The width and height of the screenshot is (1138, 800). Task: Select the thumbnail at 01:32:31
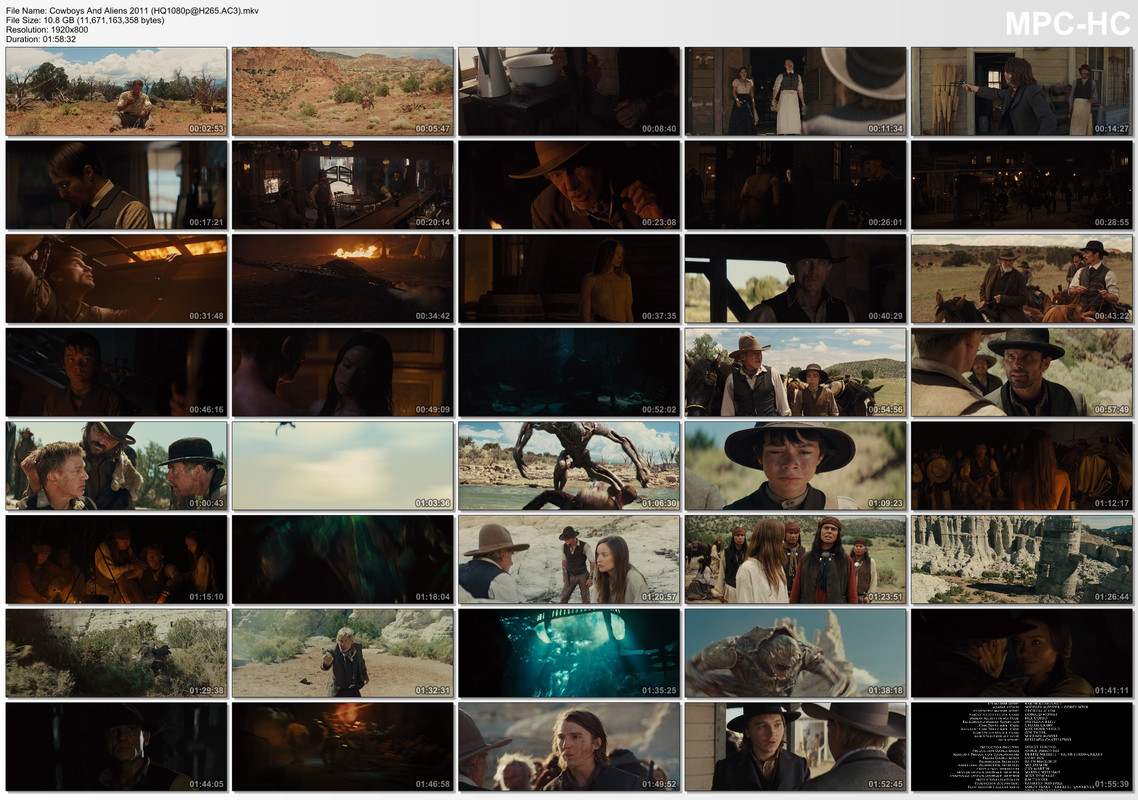(343, 653)
